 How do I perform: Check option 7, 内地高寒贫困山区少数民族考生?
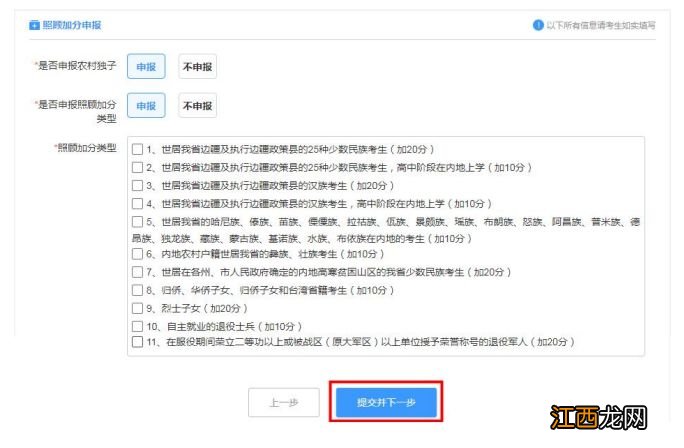(137, 272)
